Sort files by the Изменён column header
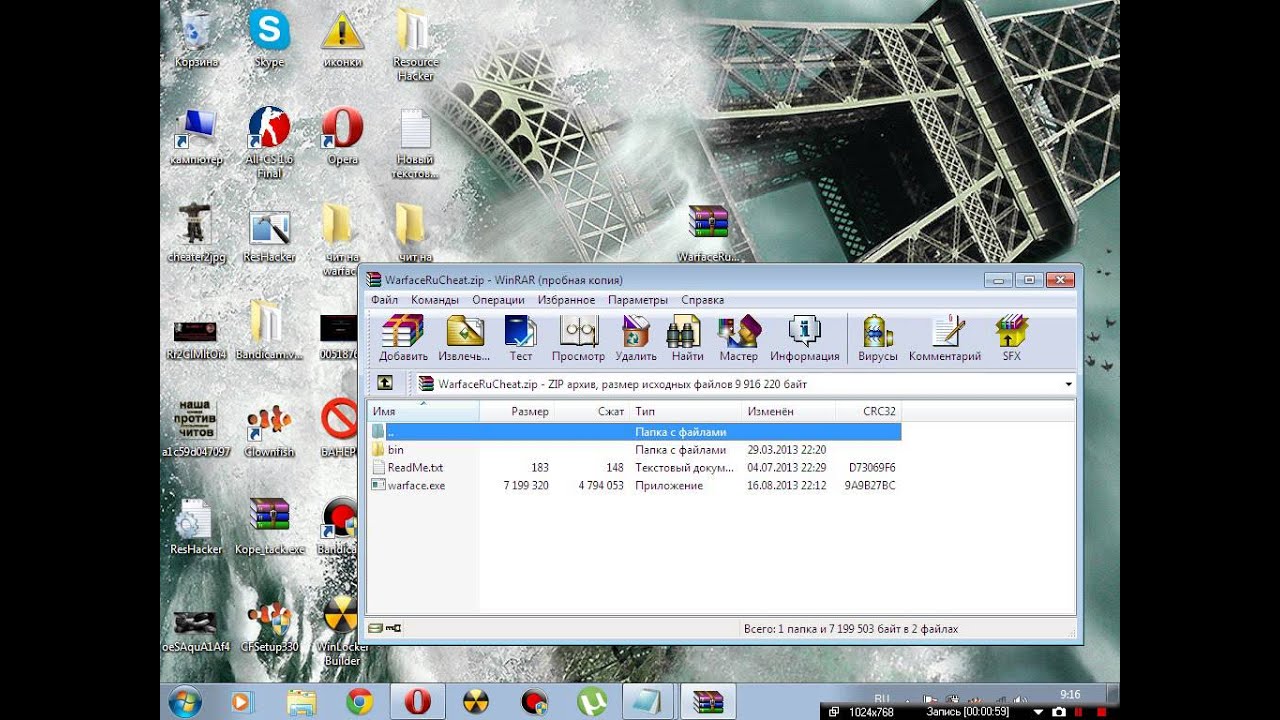 788,411
